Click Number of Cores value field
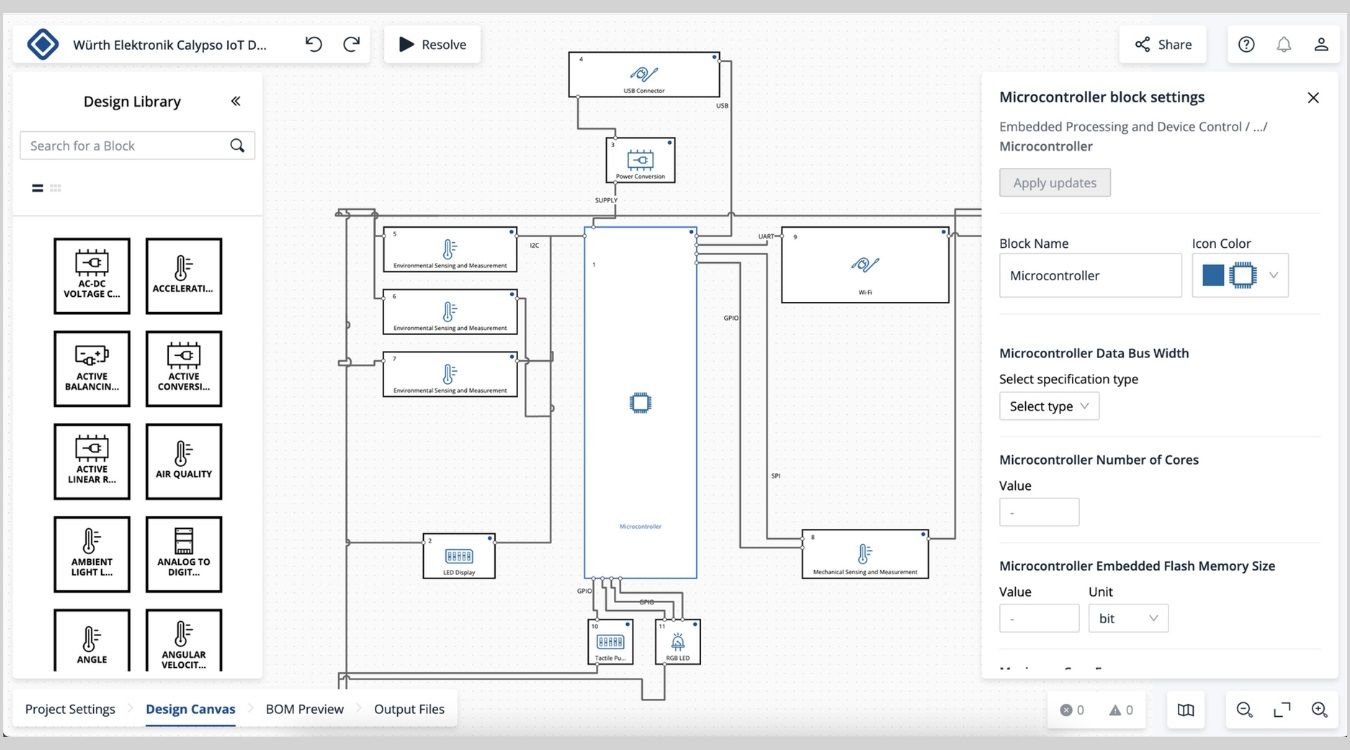The height and width of the screenshot is (750, 1350). click(x=1039, y=512)
